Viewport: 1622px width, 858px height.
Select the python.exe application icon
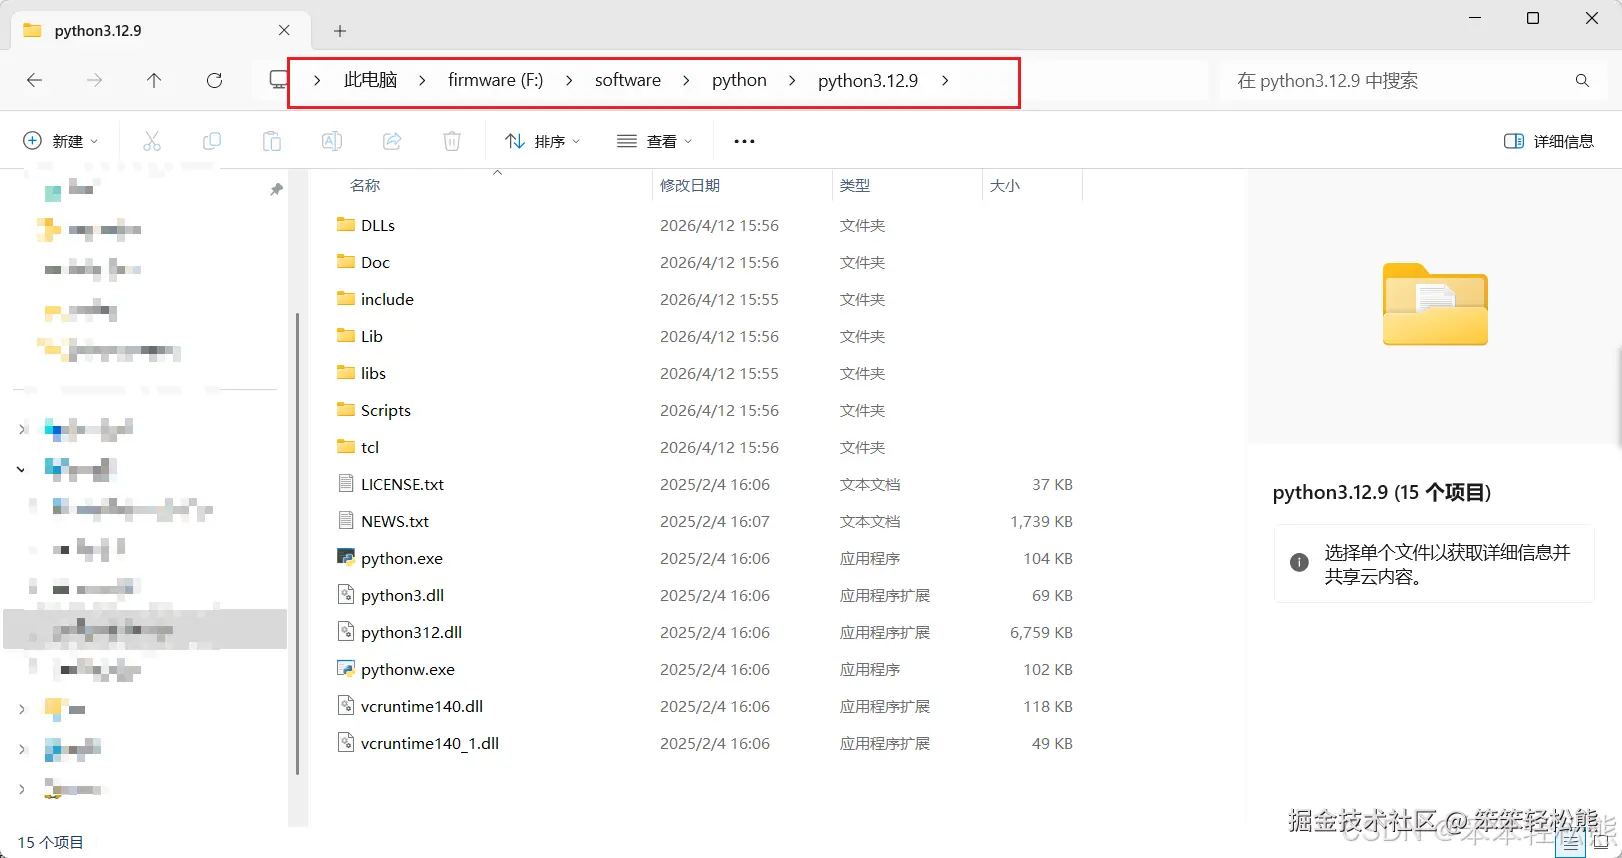pyautogui.click(x=346, y=557)
